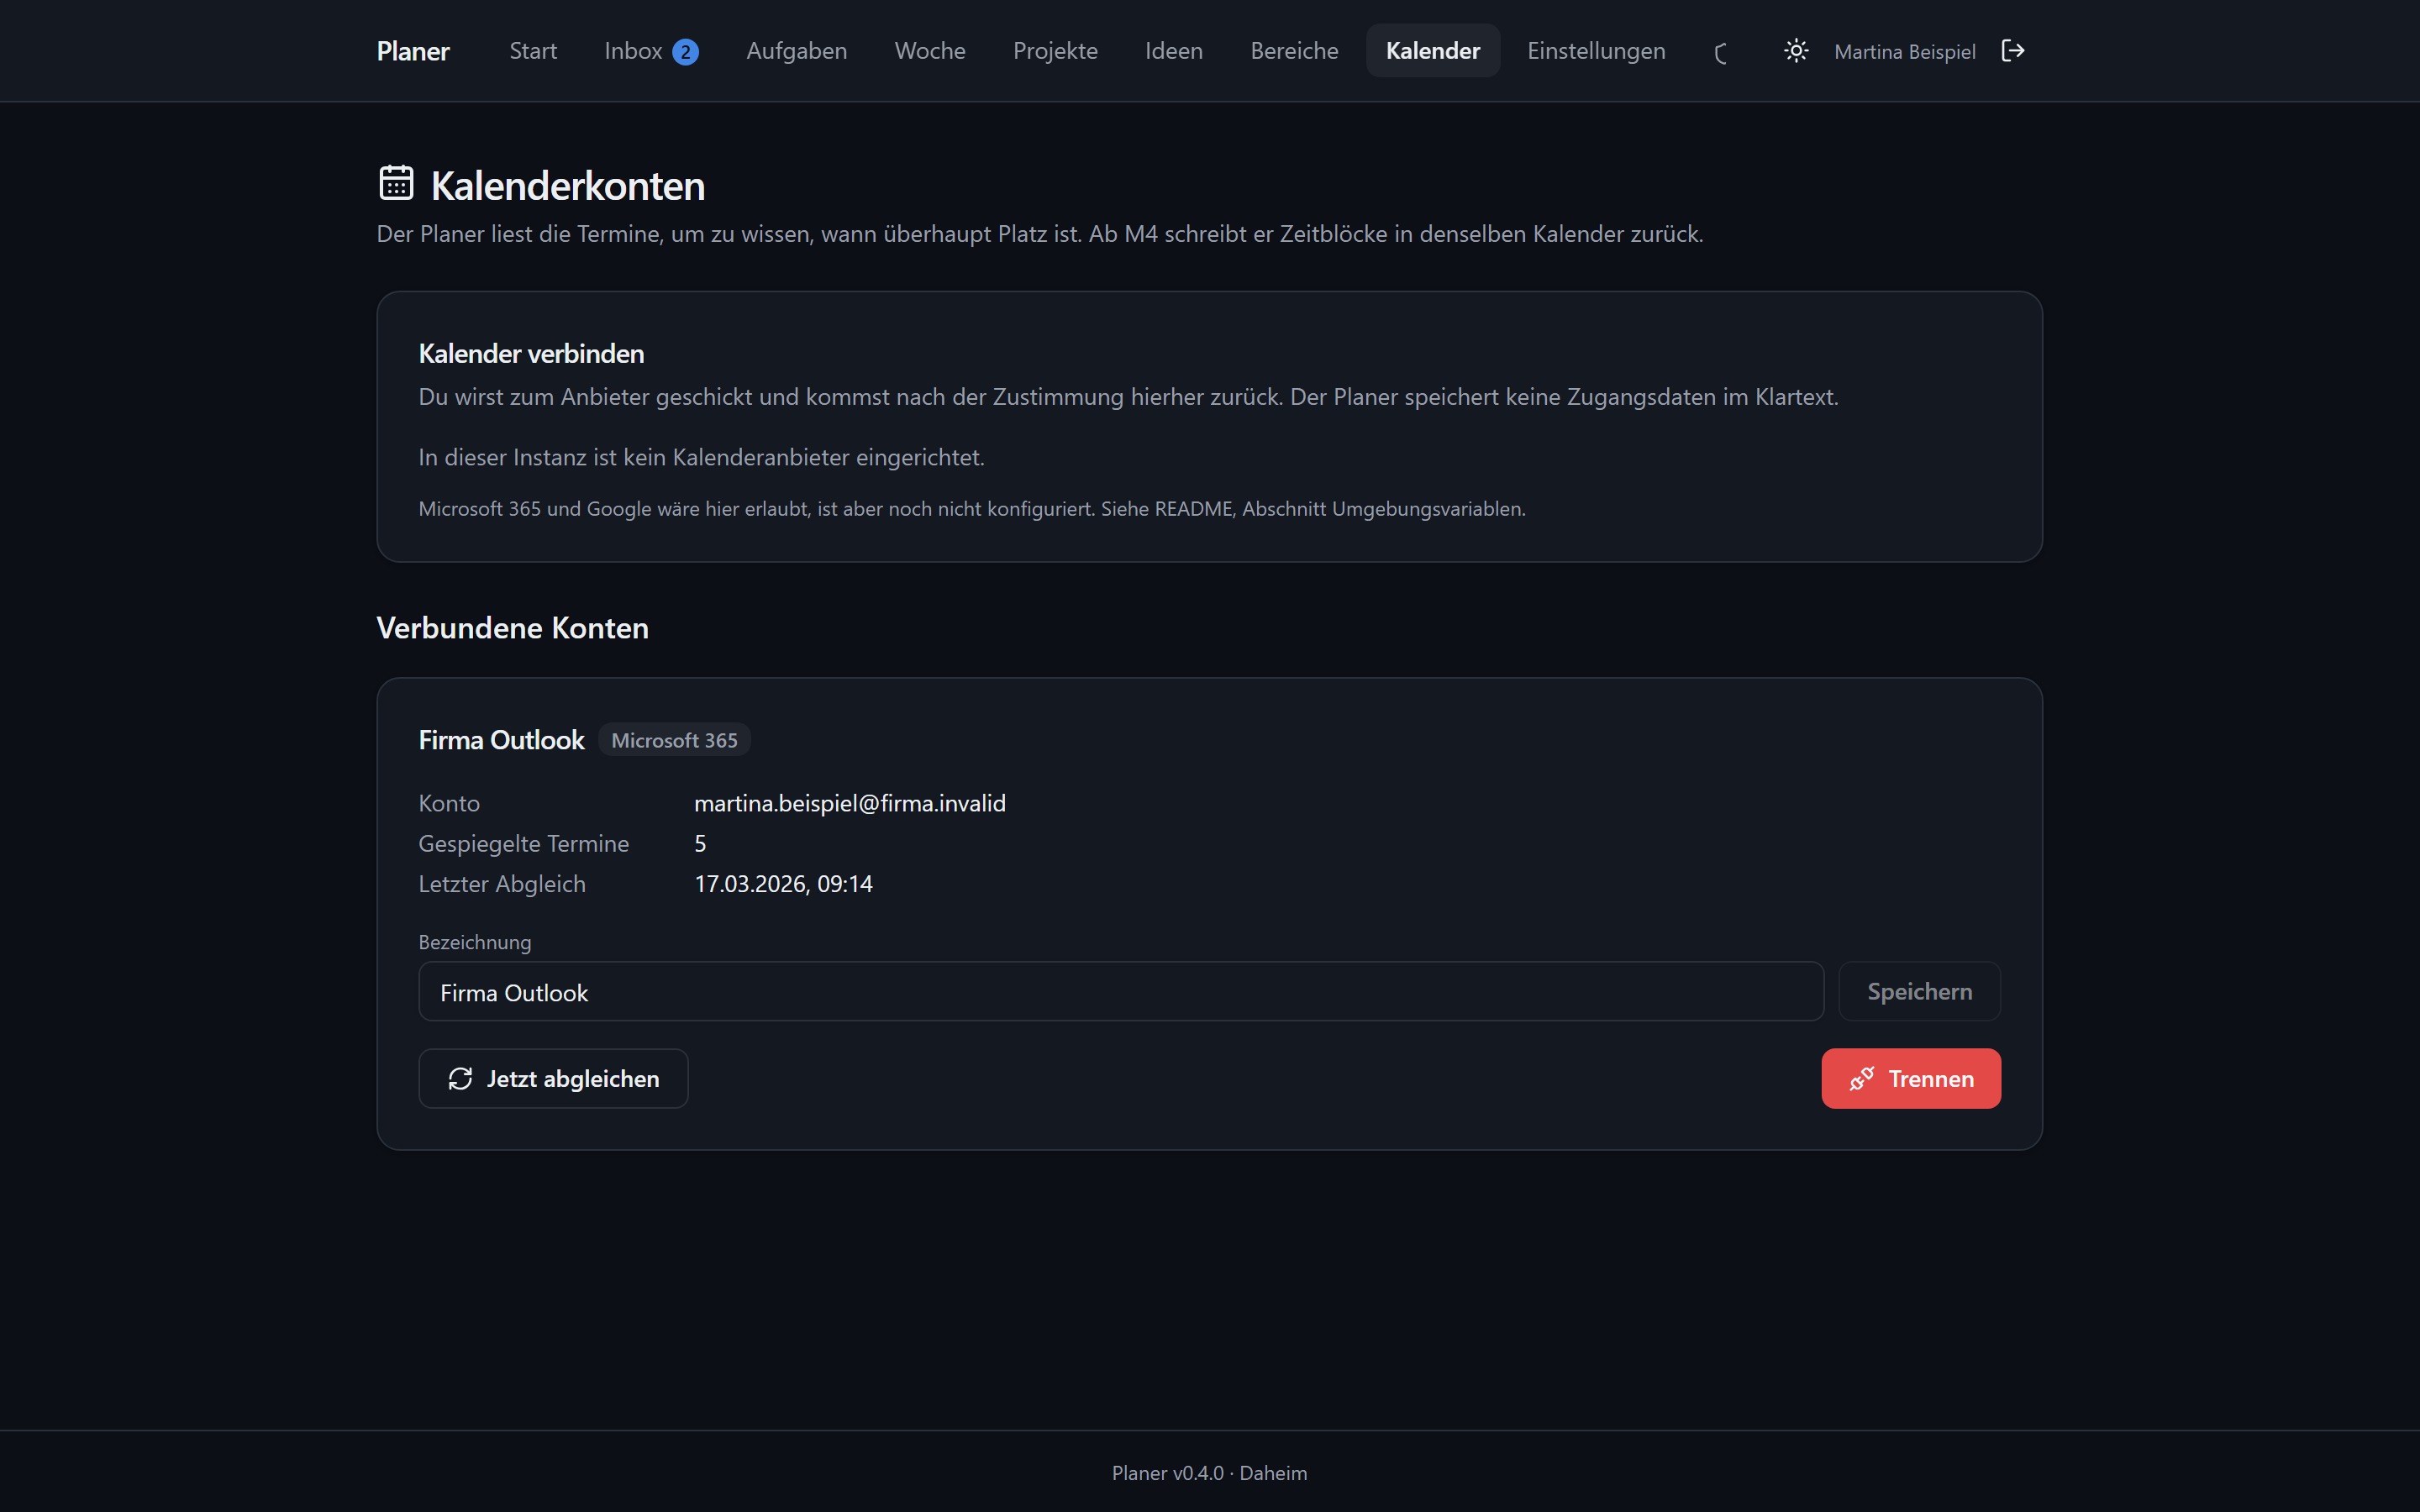Disconnect account with Trennen button
The image size is (2420, 1512).
[1911, 1079]
